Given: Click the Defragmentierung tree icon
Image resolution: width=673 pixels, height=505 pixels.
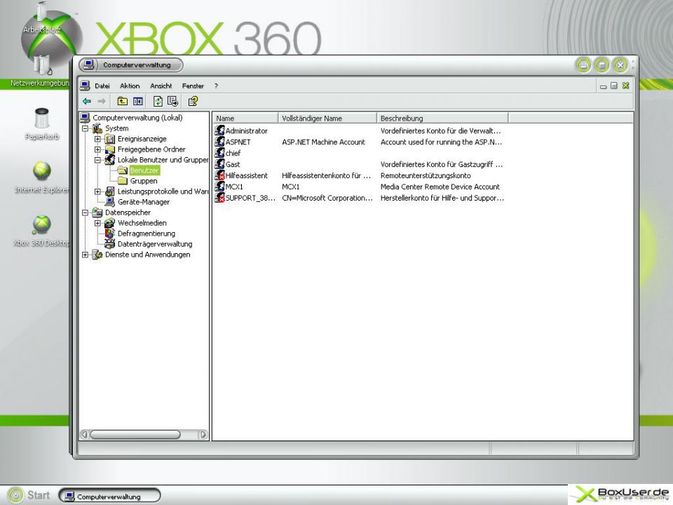Looking at the screenshot, I should 110,233.
